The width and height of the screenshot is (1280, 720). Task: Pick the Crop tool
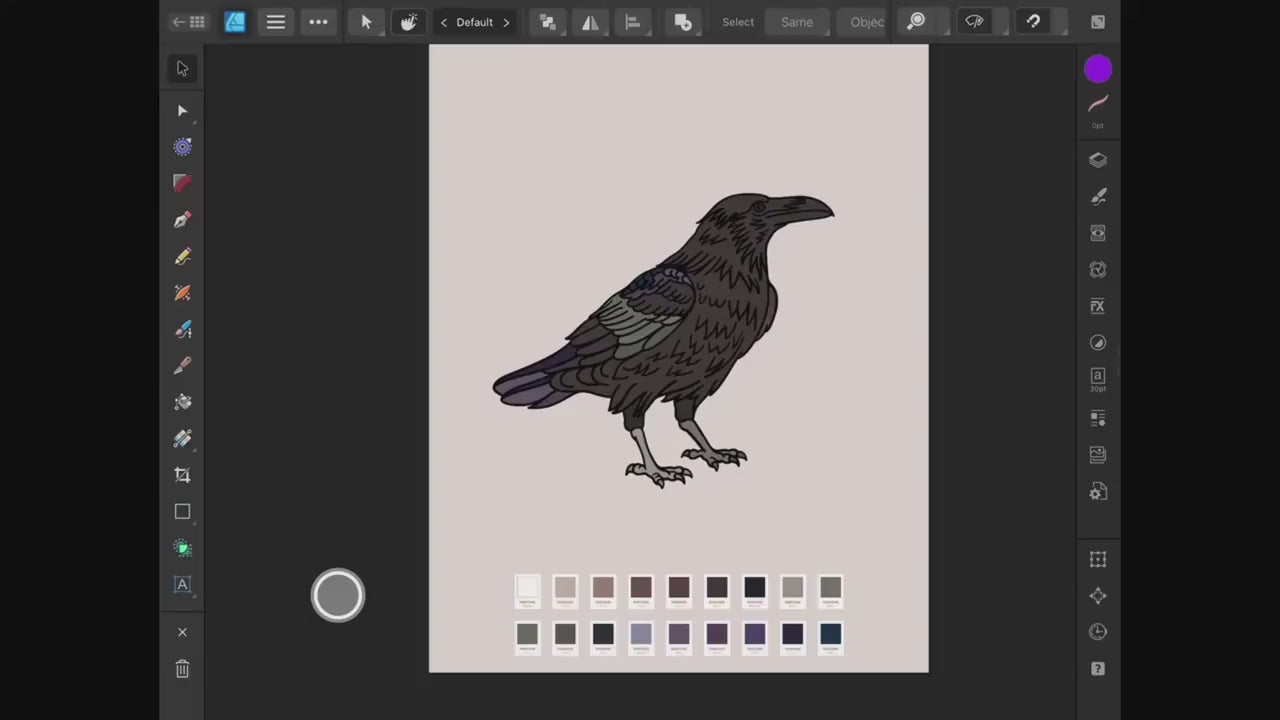[182, 475]
